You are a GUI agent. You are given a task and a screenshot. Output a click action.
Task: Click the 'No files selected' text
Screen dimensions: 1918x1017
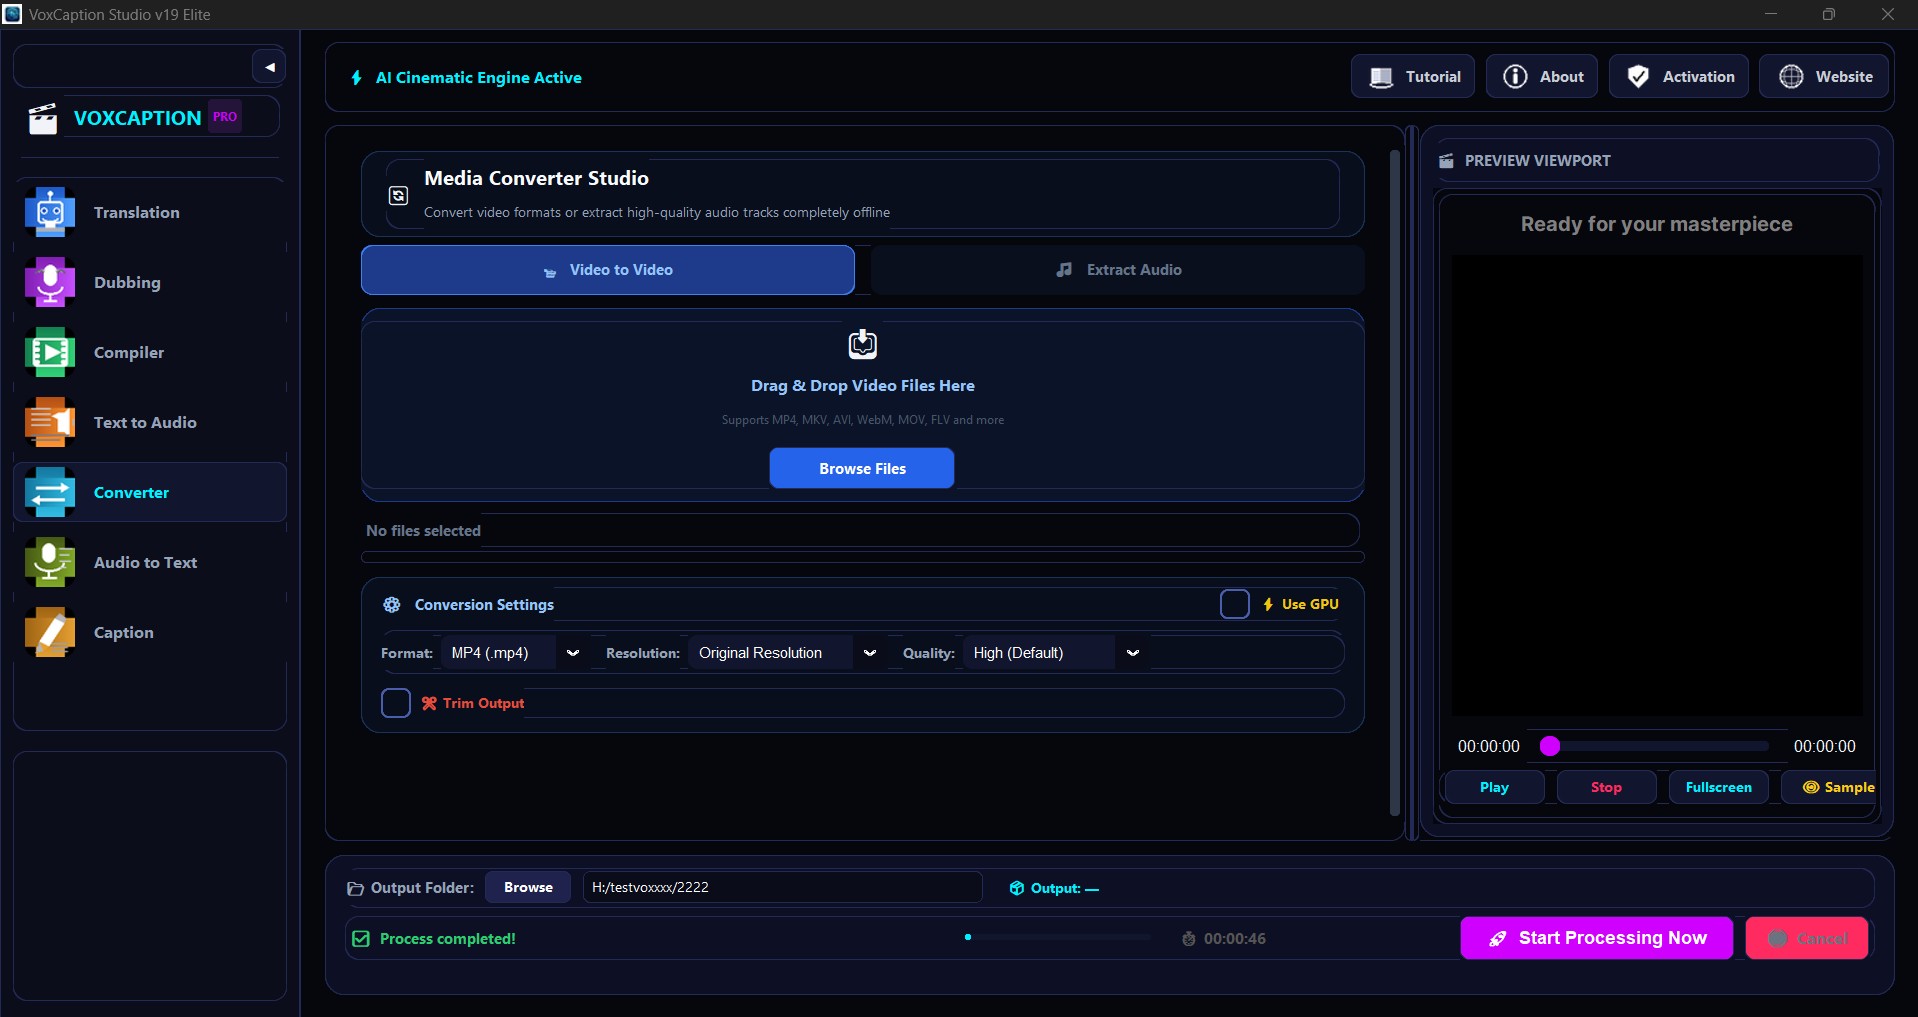(x=423, y=531)
